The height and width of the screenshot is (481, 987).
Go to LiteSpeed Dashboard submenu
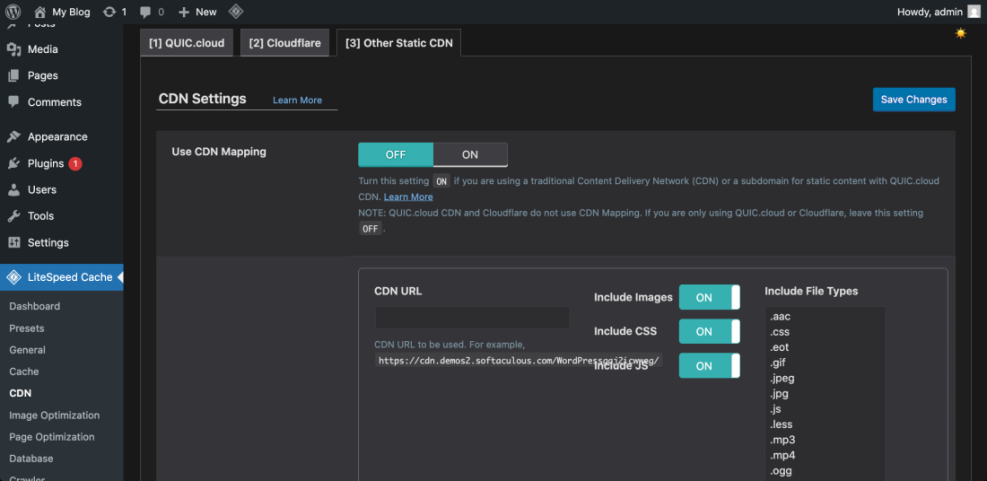[35, 307]
